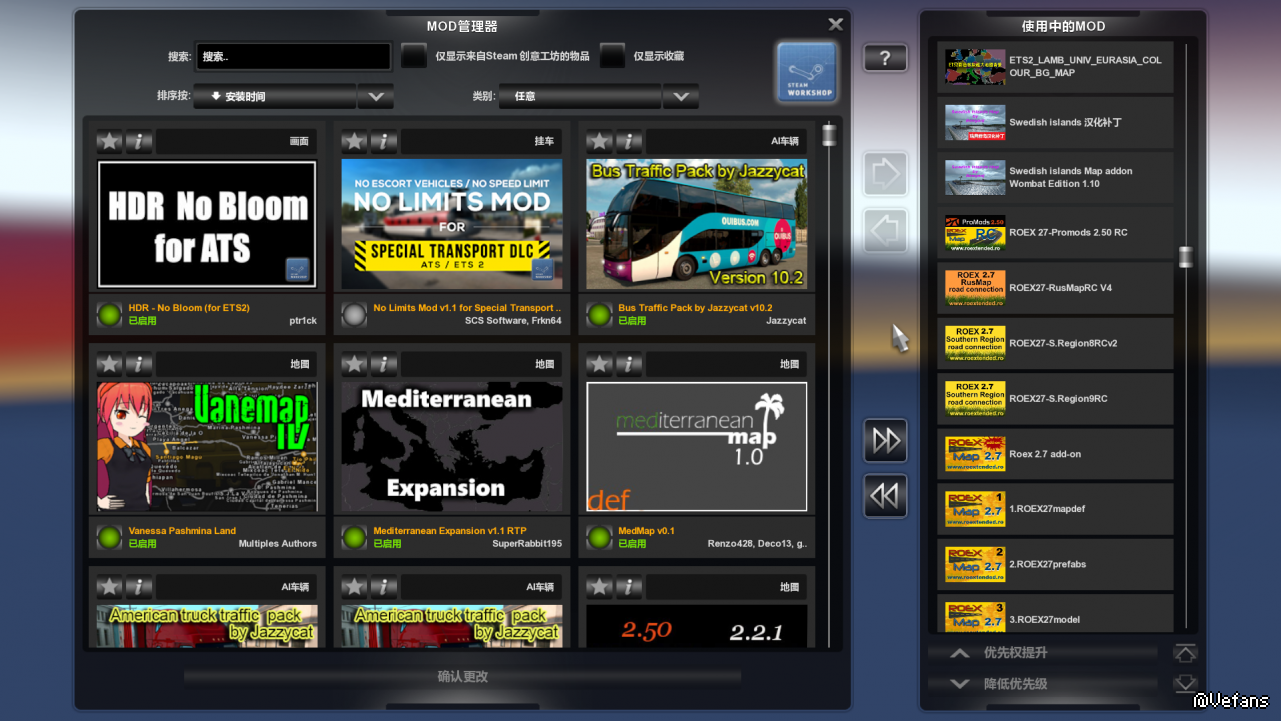The width and height of the screenshot is (1281, 721).
Task: Click 降低优先级 to lower mod priority
Action: 1043,684
